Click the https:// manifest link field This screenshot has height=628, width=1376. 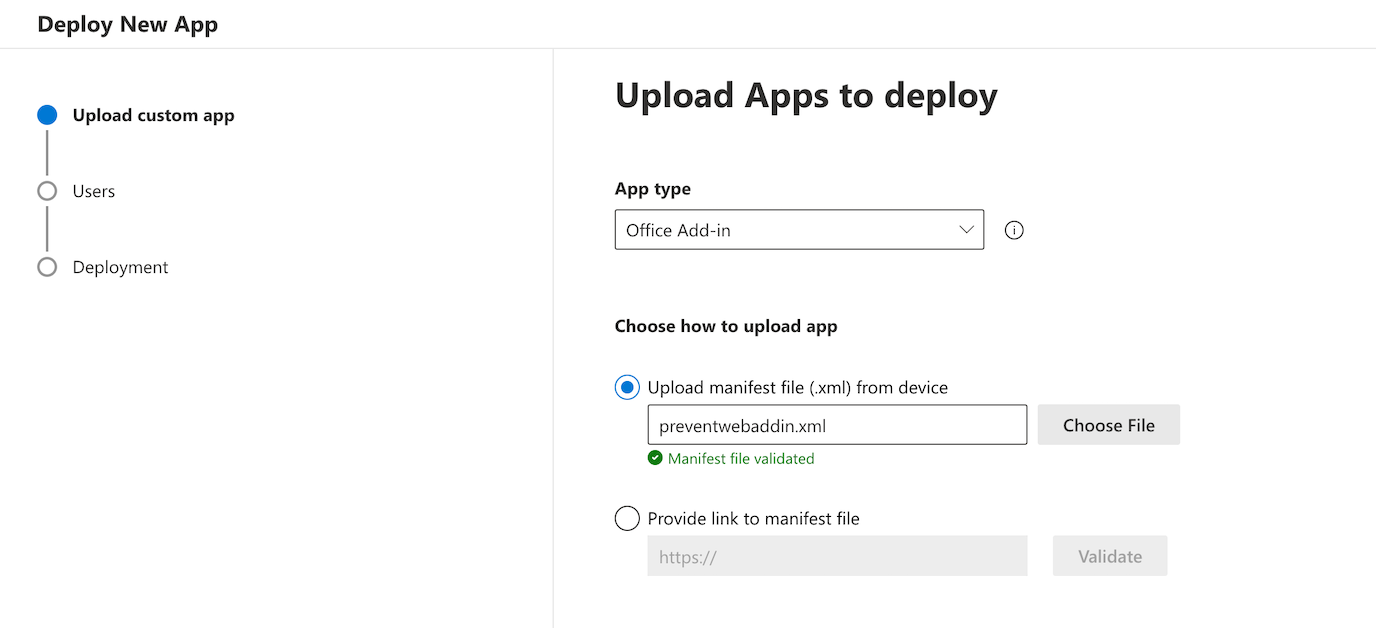[837, 555]
